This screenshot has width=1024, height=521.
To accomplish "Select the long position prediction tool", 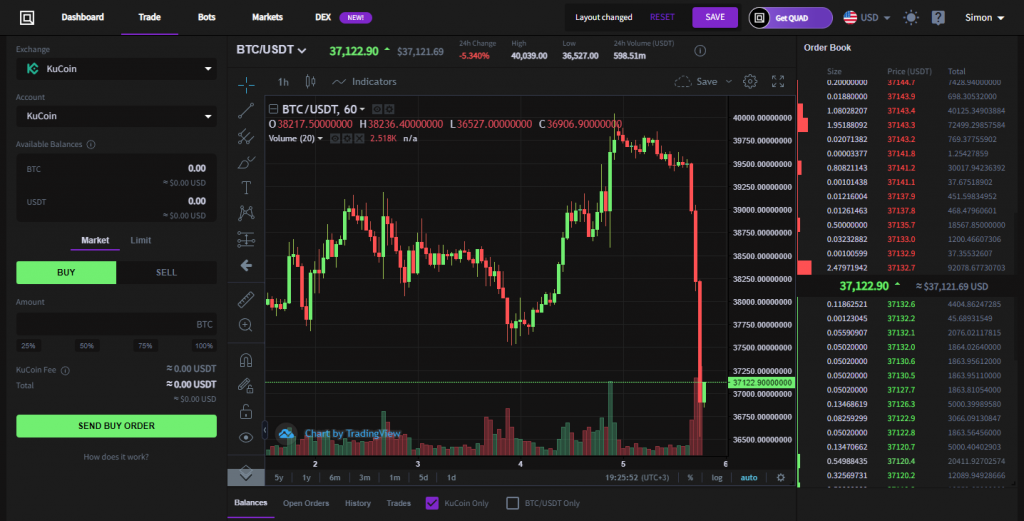I will click(x=246, y=240).
